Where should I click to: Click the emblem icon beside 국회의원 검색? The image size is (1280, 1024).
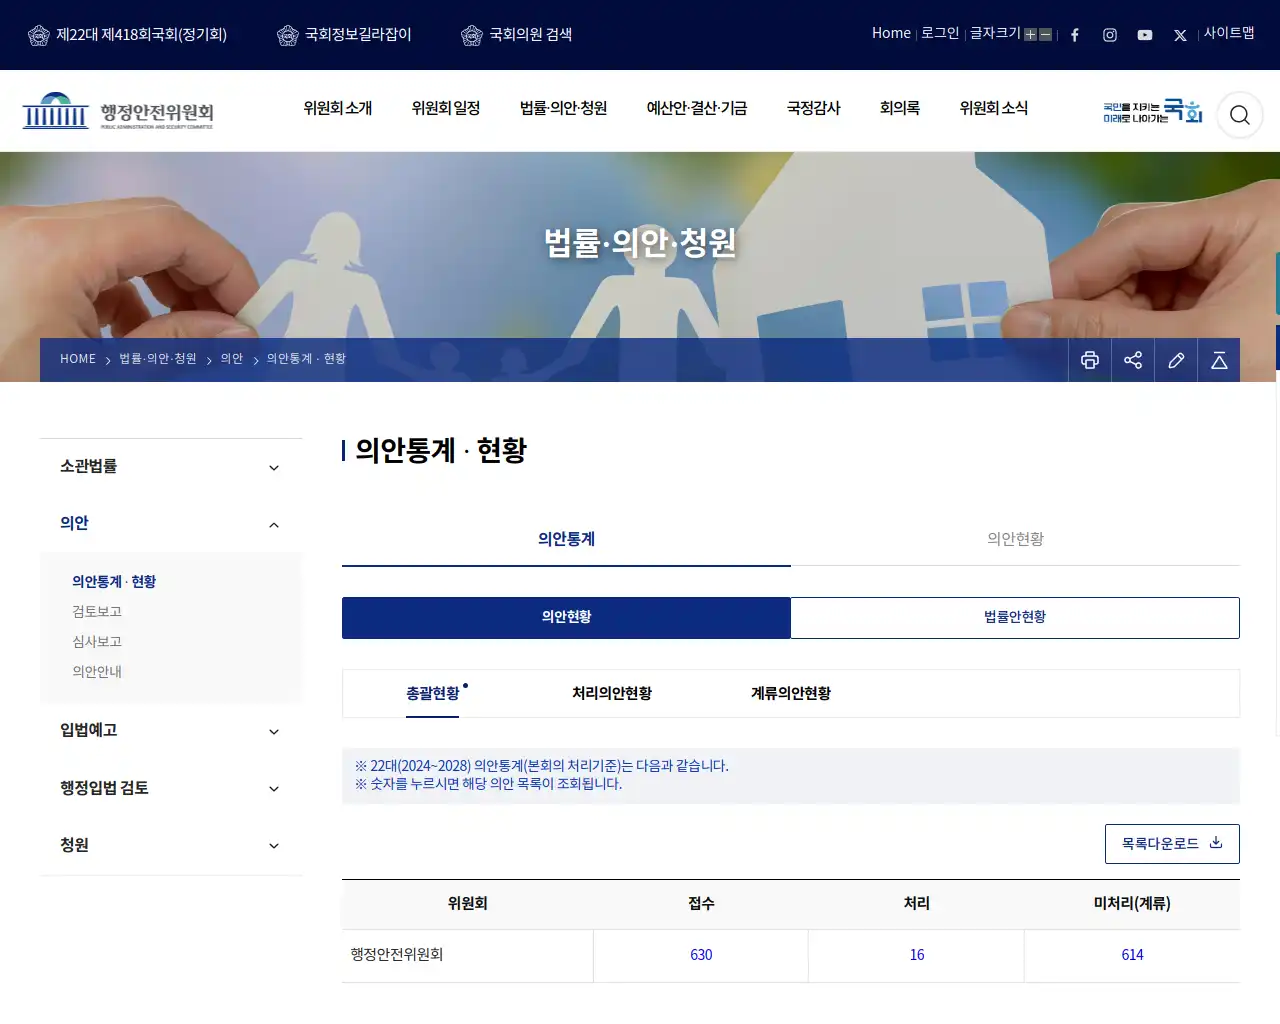472,36
